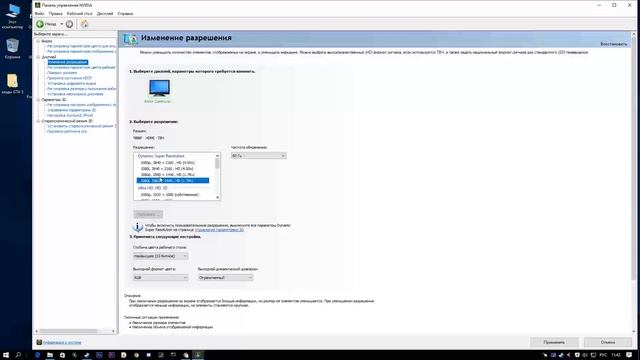
Task: Click the РУС language indicator
Action: click(x=604, y=355)
